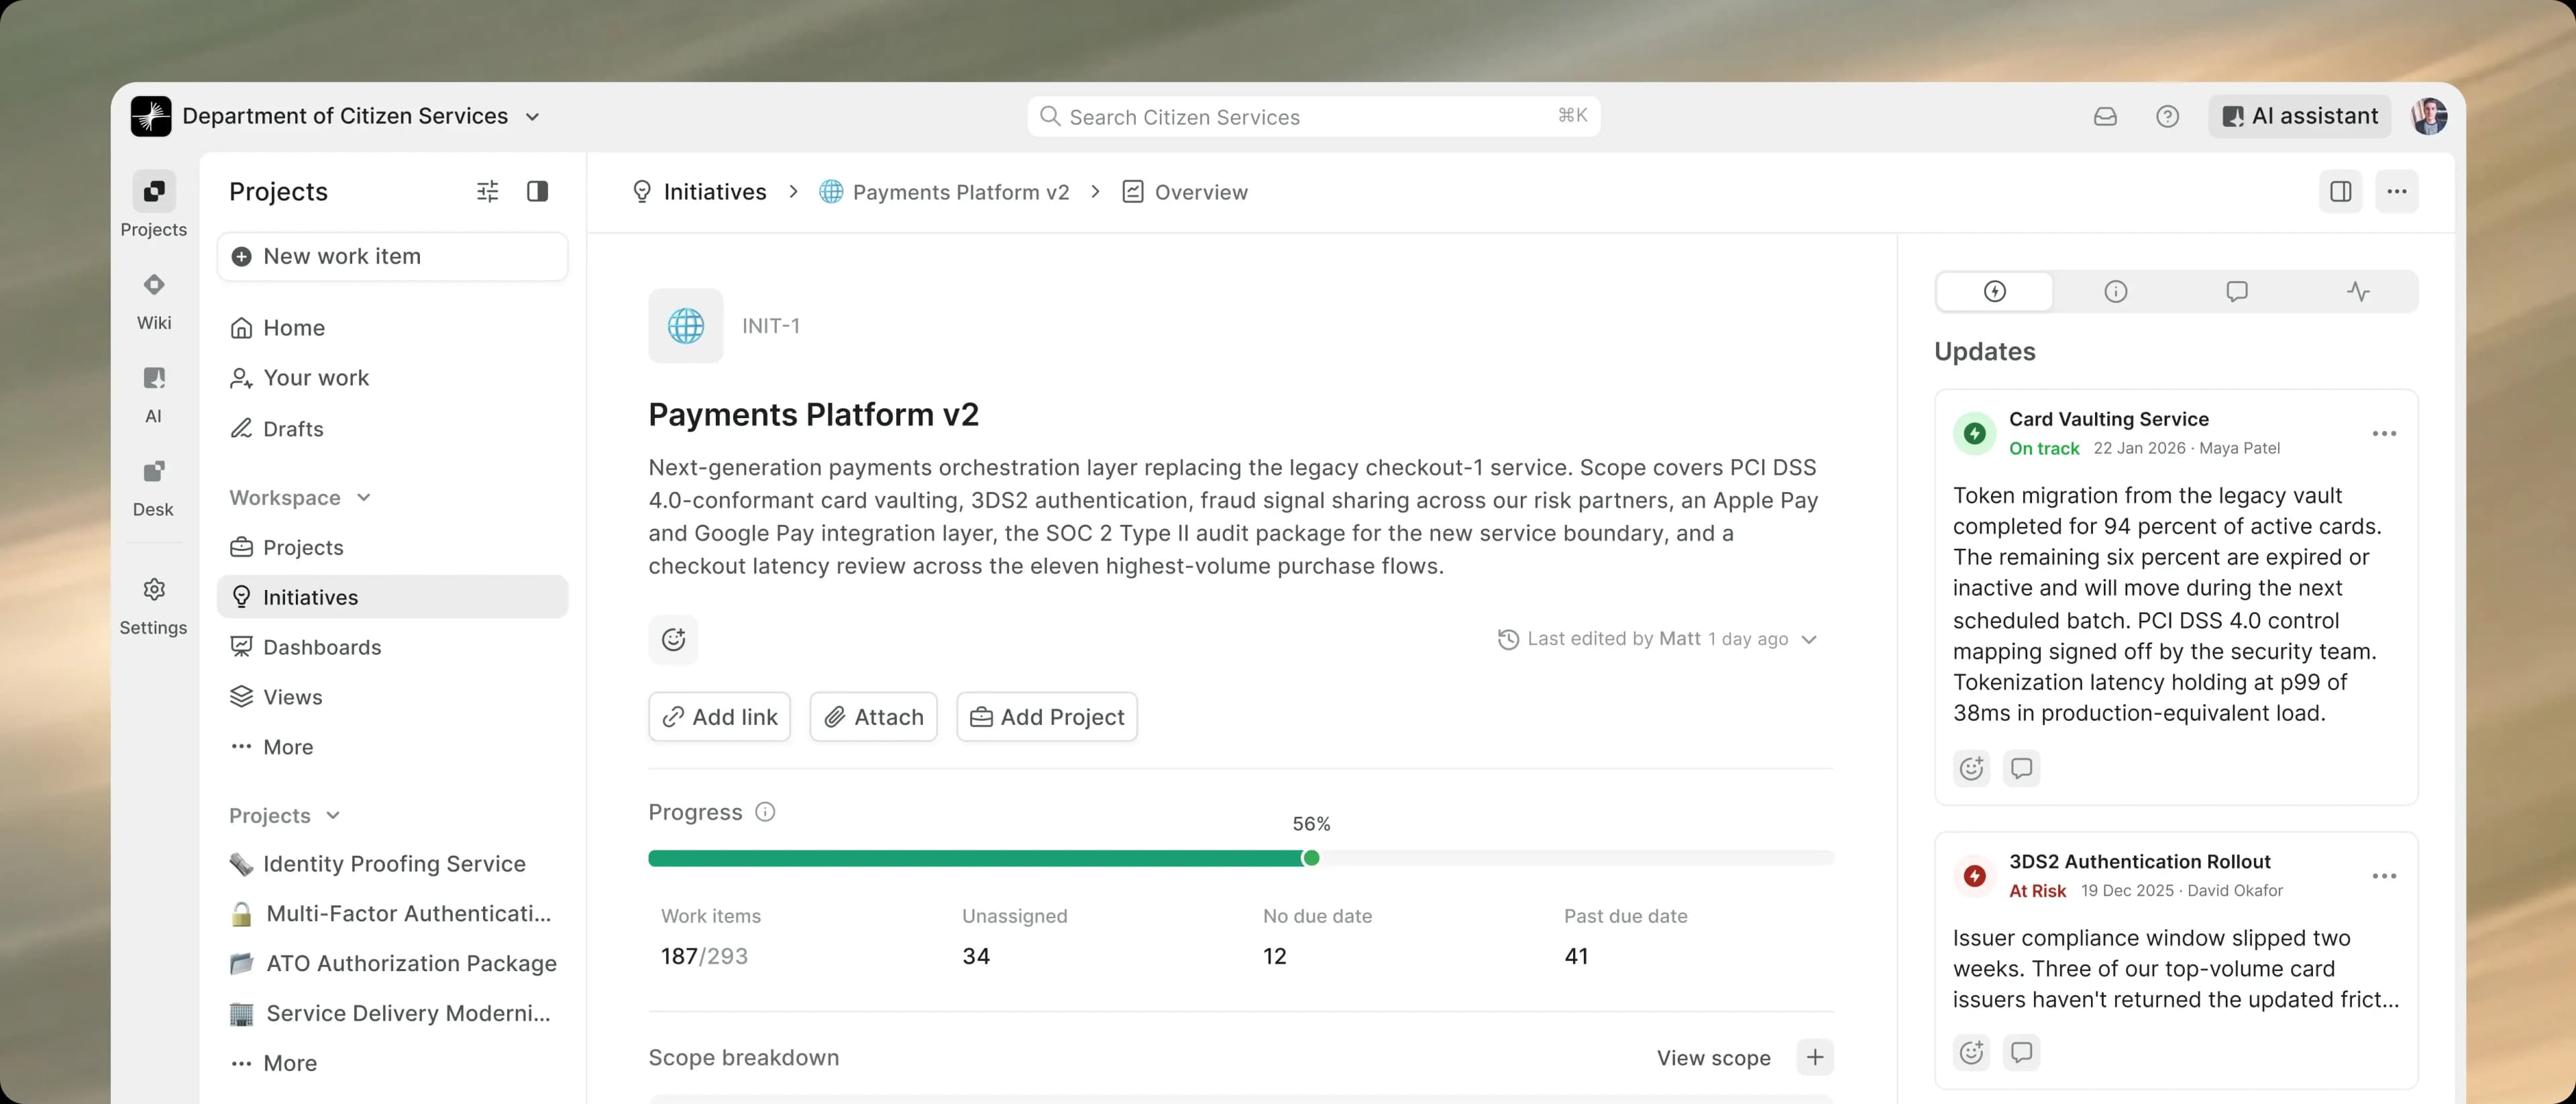This screenshot has height=1104, width=2576.
Task: Click the 56% progress bar handle
Action: [x=1311, y=858]
